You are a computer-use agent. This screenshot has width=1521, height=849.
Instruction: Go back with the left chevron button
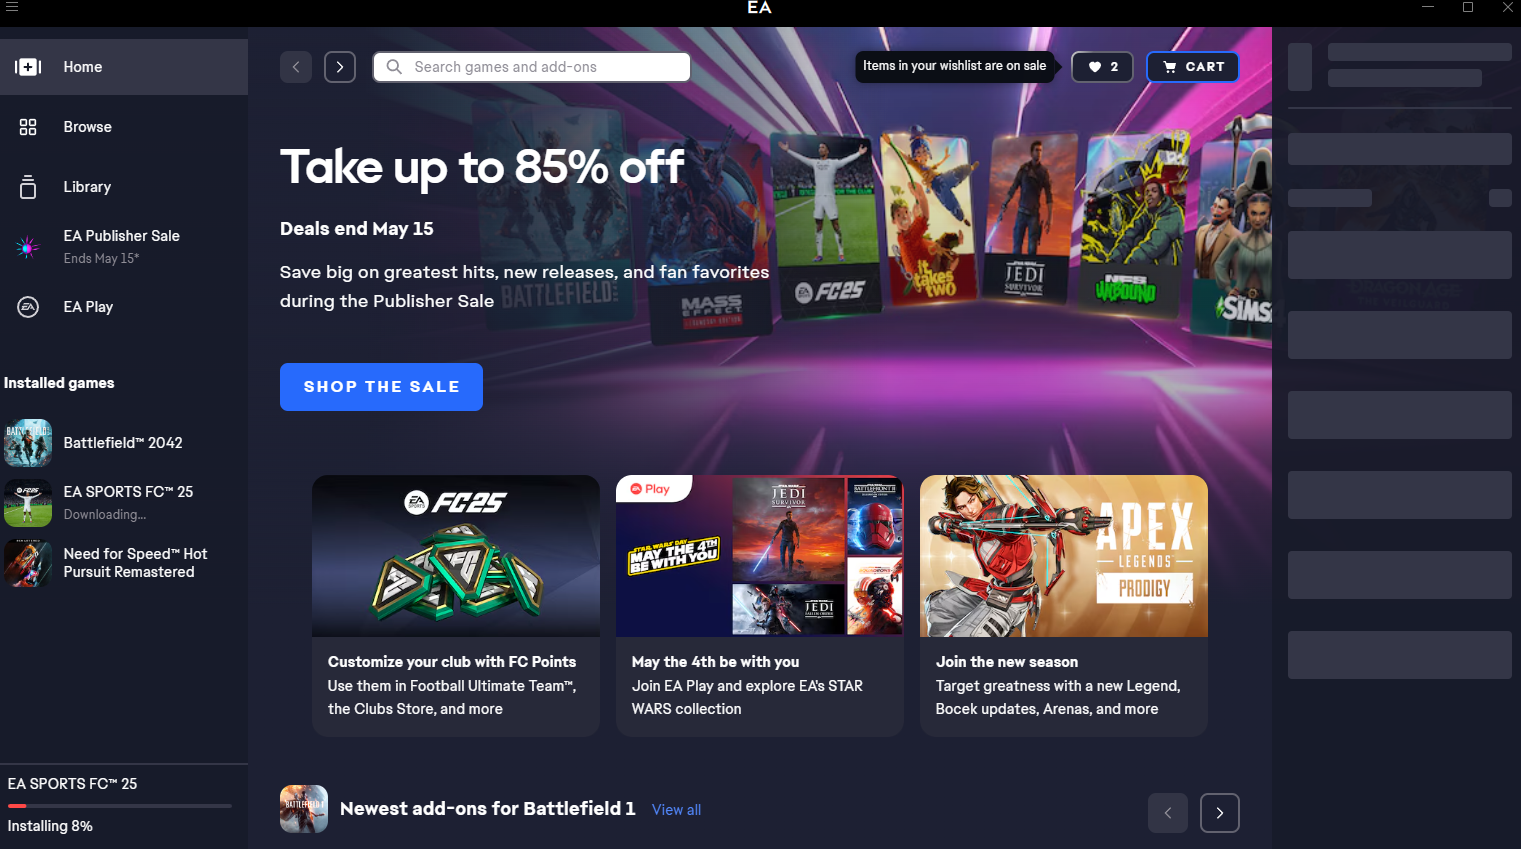click(296, 67)
